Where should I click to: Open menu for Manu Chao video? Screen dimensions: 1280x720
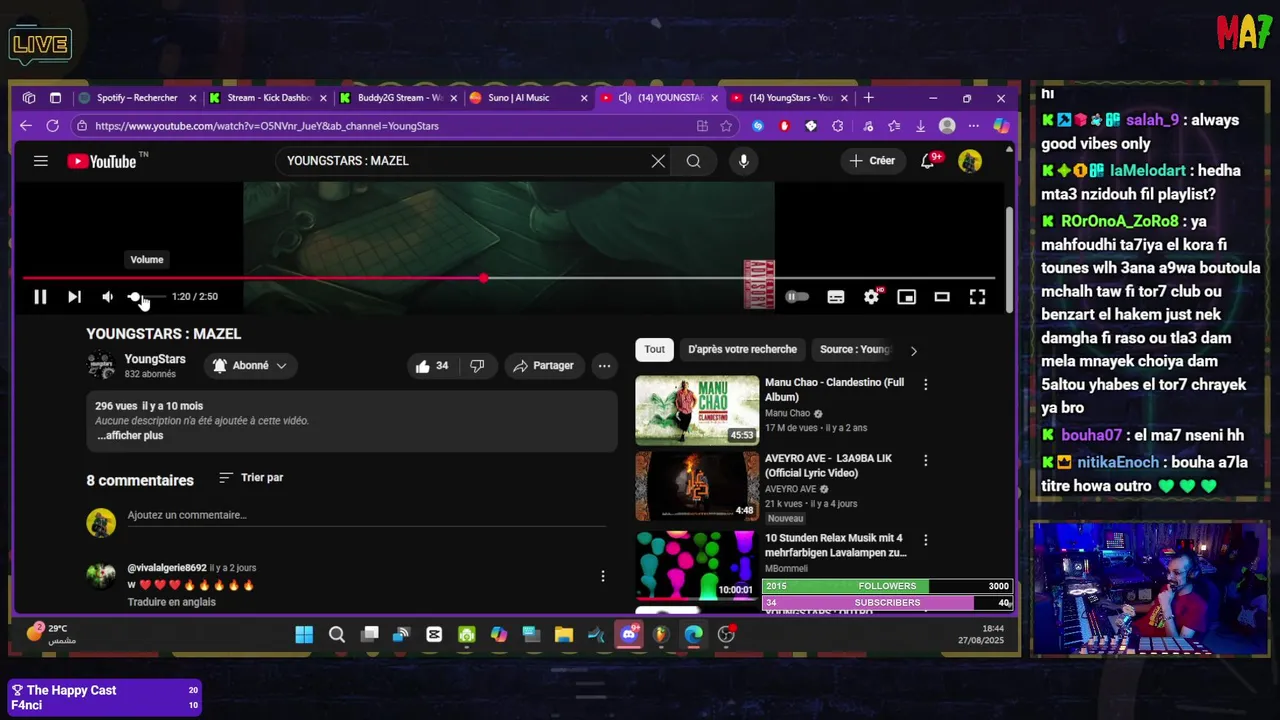[x=925, y=384]
